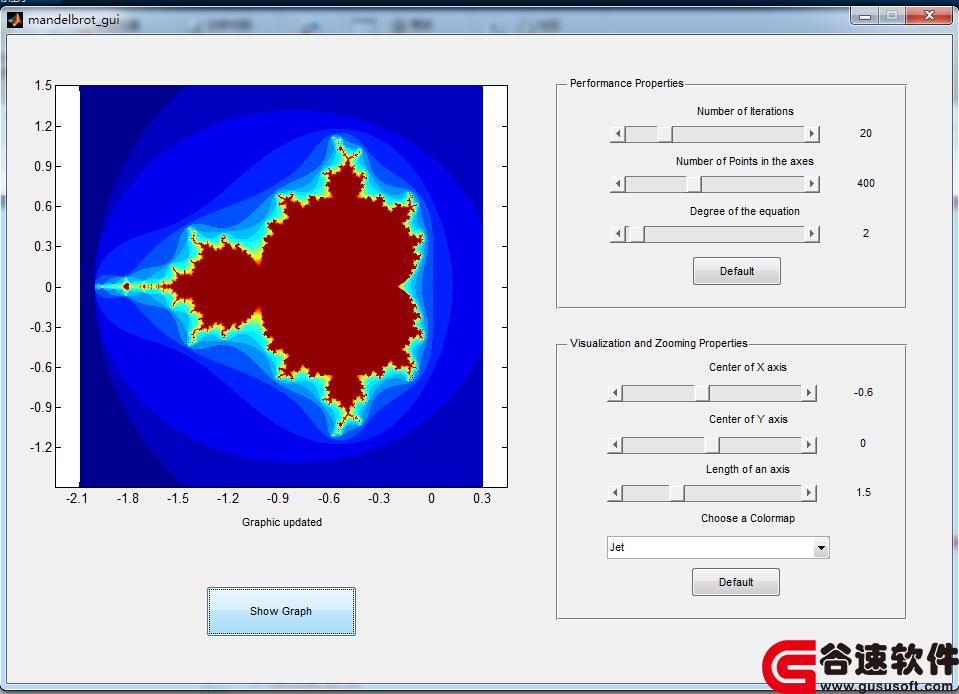Click the 'Graphic updated' status text
The height and width of the screenshot is (694, 959).
pos(282,522)
